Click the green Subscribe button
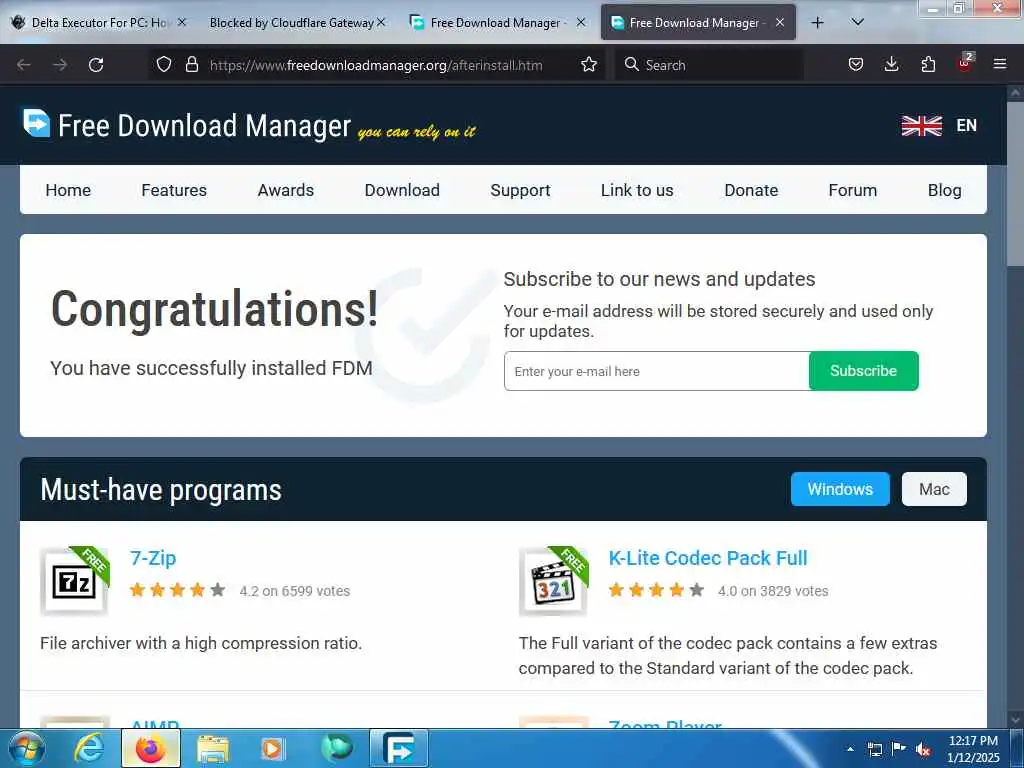The width and height of the screenshot is (1024, 768). pyautogui.click(x=863, y=371)
